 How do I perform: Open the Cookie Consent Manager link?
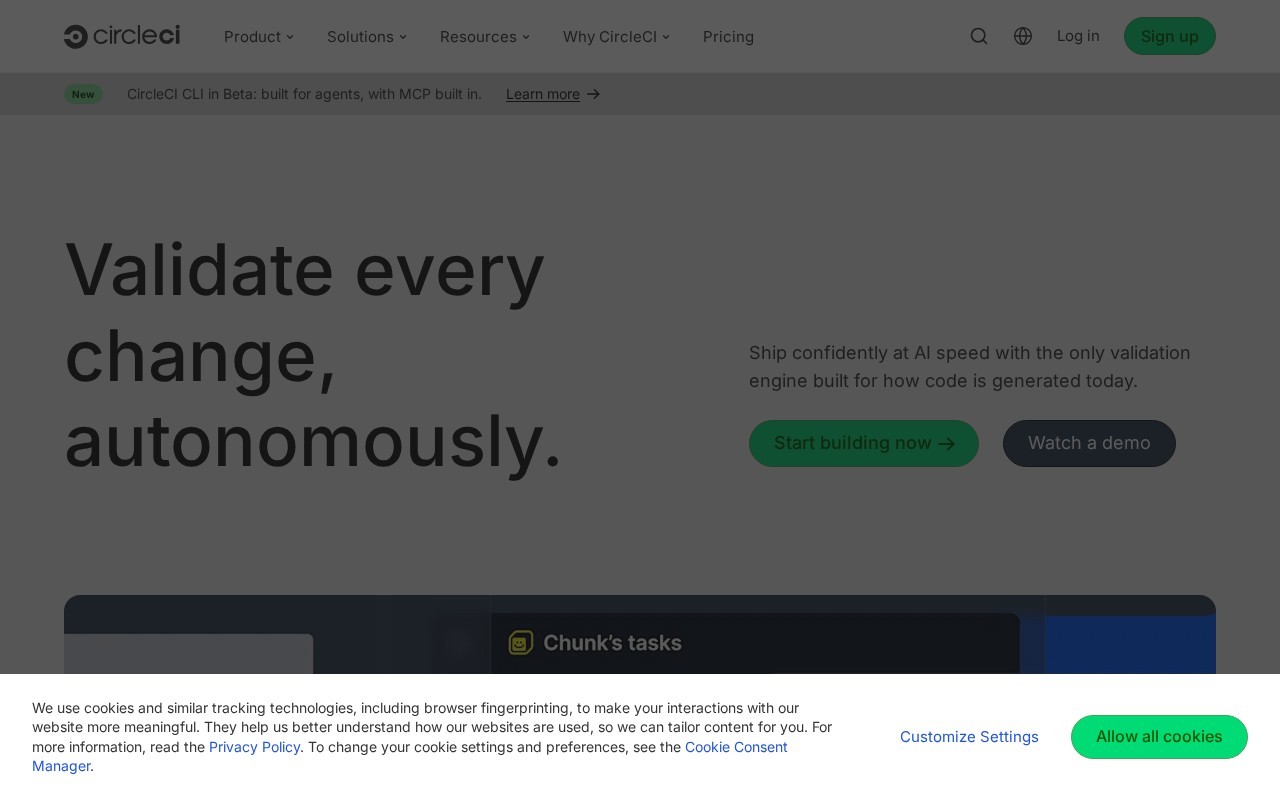coord(410,756)
